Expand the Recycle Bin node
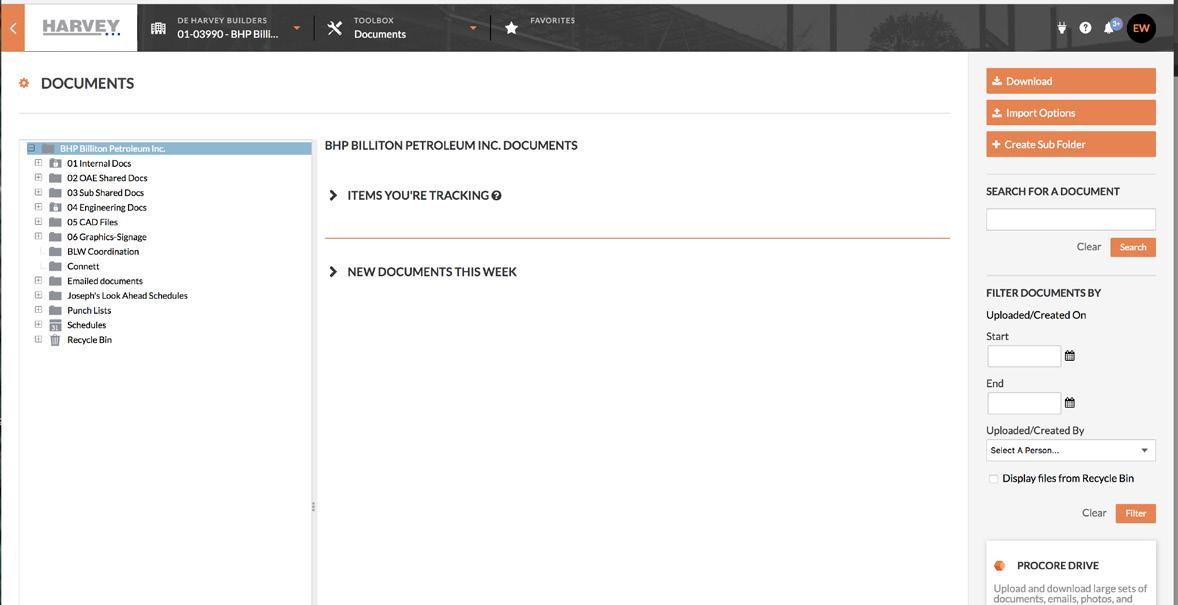This screenshot has width=1178, height=605. click(38, 340)
